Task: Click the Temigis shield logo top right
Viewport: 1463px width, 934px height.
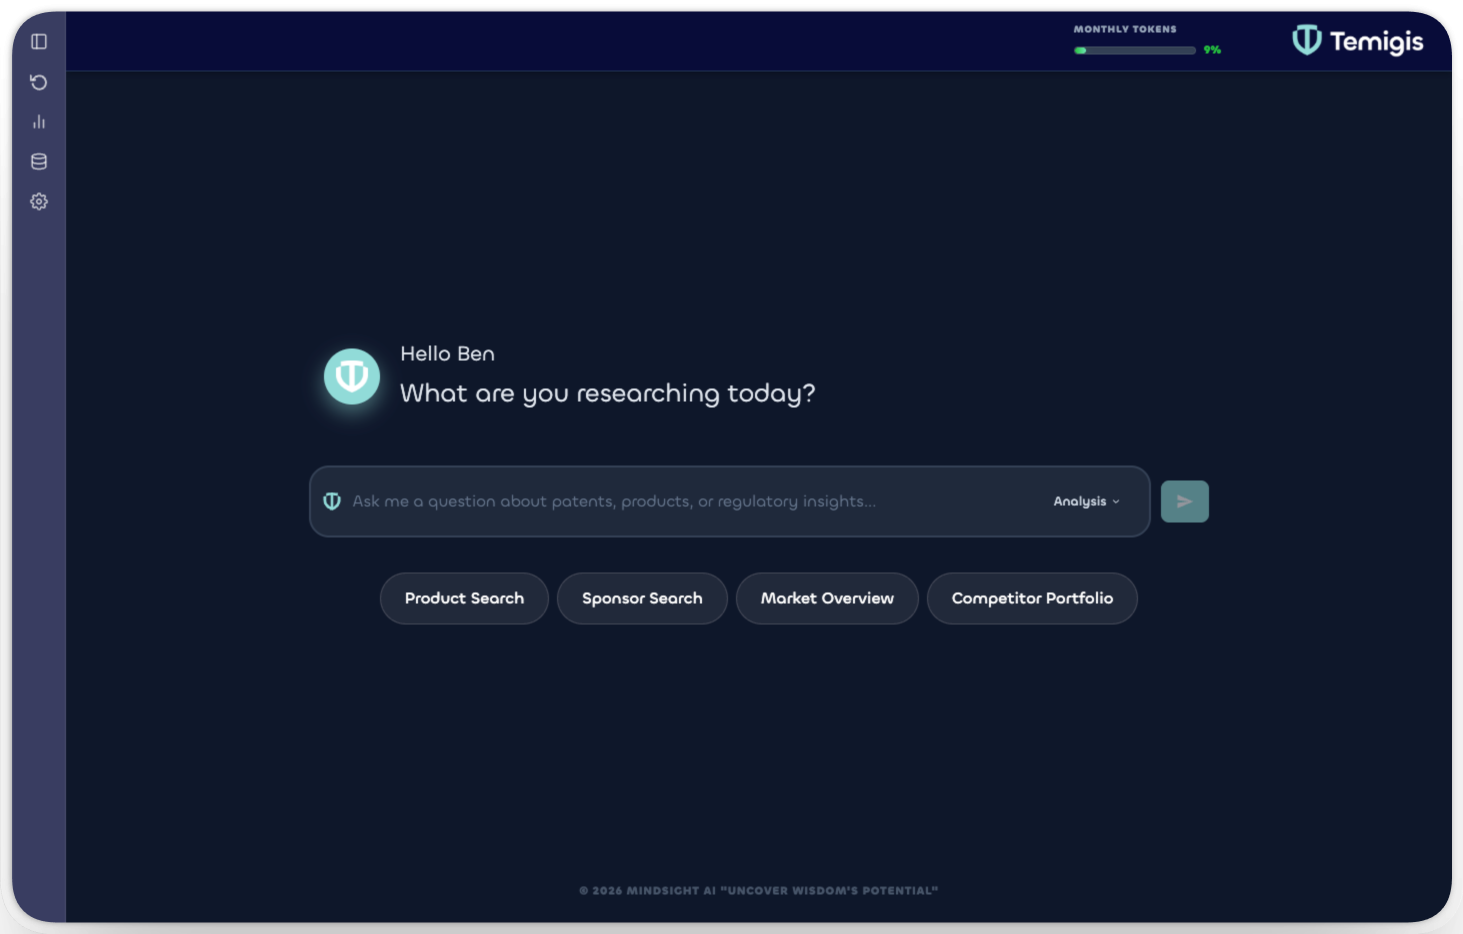Action: pyautogui.click(x=1307, y=41)
